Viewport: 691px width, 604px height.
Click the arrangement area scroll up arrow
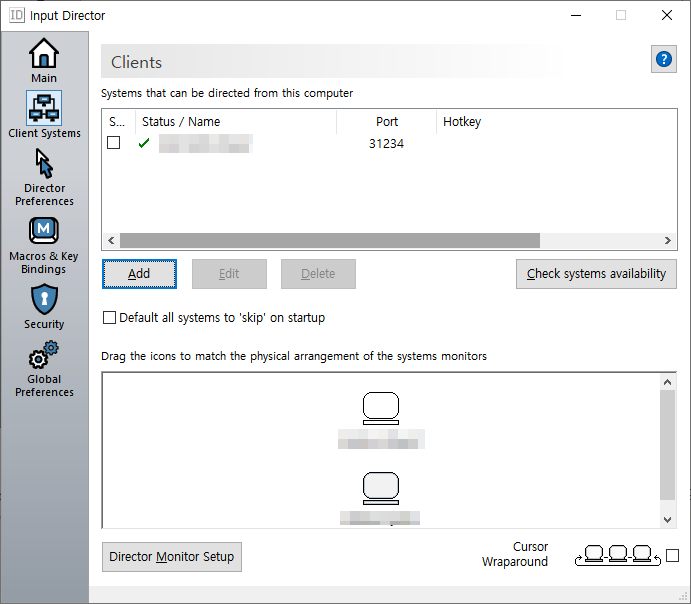[667, 382]
